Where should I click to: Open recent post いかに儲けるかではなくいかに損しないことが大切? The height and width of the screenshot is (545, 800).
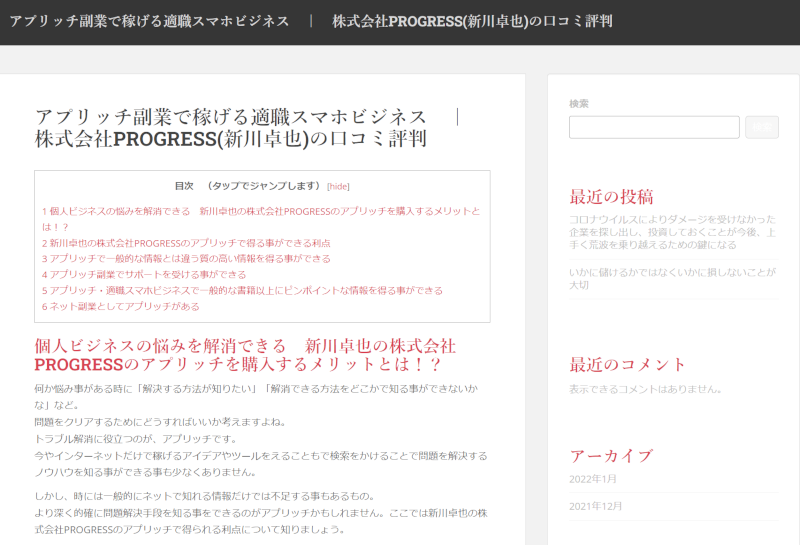[x=672, y=277]
